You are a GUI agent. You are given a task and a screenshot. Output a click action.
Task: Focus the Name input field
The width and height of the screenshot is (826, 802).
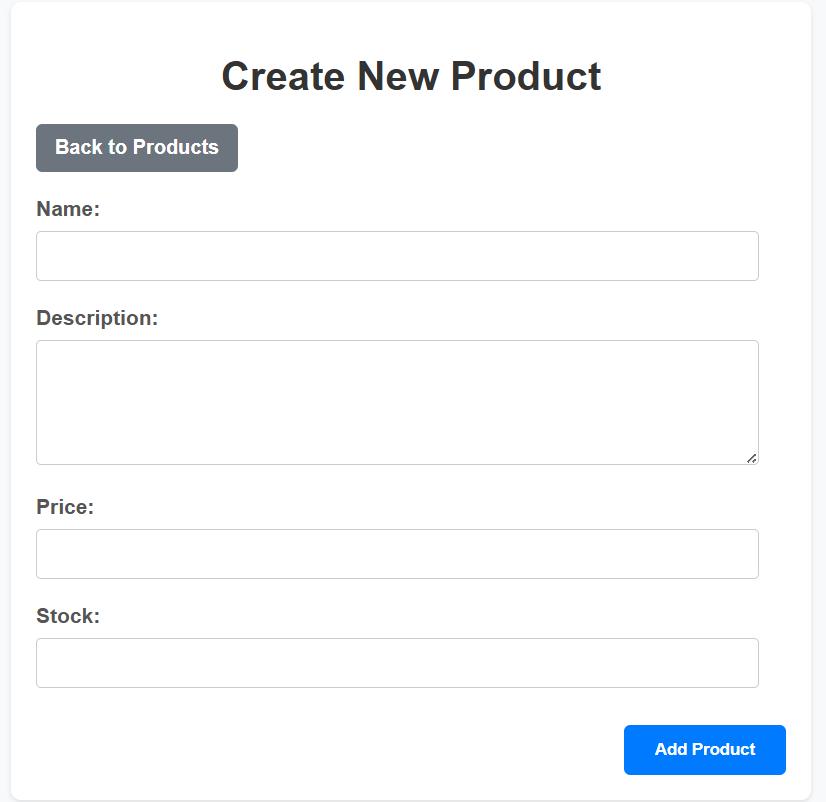pyautogui.click(x=397, y=256)
